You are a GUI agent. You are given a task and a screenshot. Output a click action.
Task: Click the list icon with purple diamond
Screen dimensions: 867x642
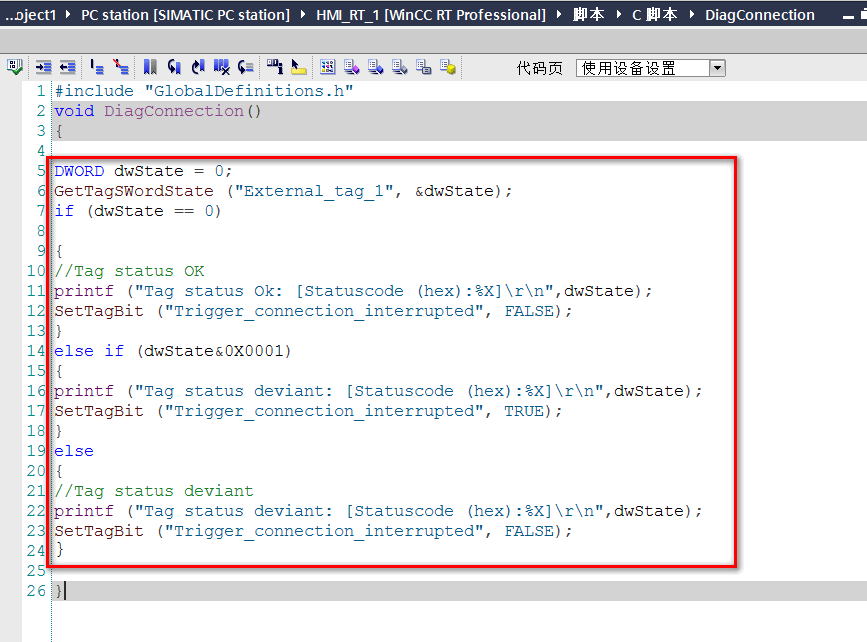352,67
